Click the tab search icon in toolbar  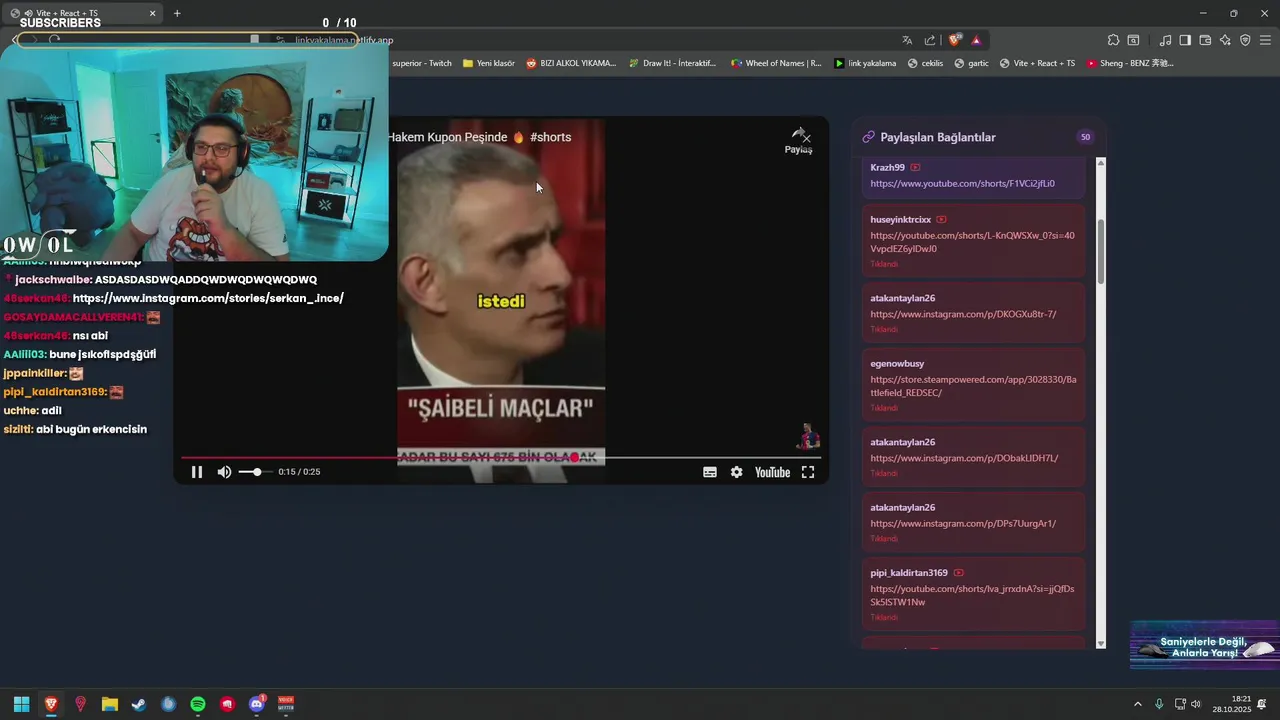(1133, 40)
